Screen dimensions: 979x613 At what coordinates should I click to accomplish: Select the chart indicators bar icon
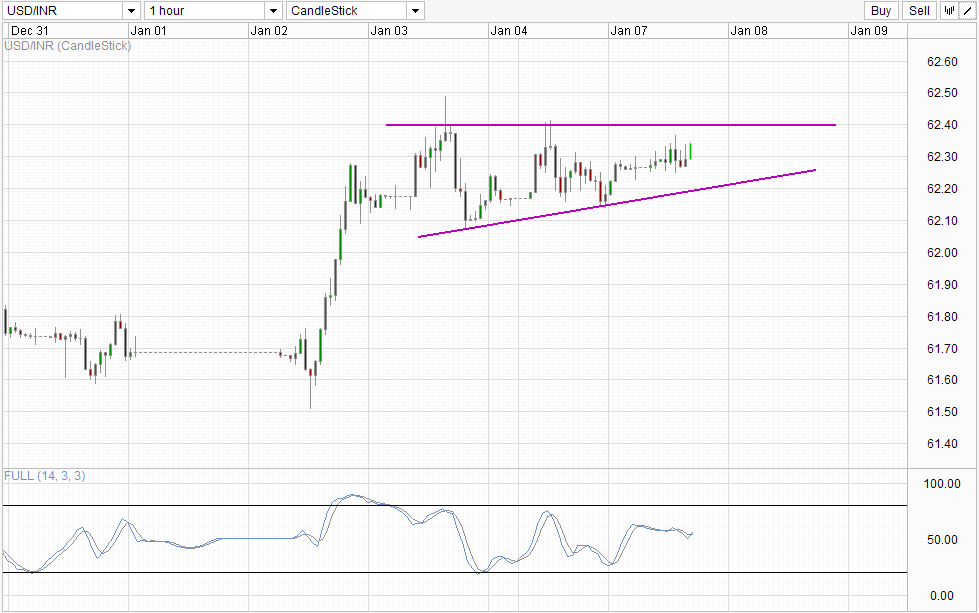click(x=949, y=11)
